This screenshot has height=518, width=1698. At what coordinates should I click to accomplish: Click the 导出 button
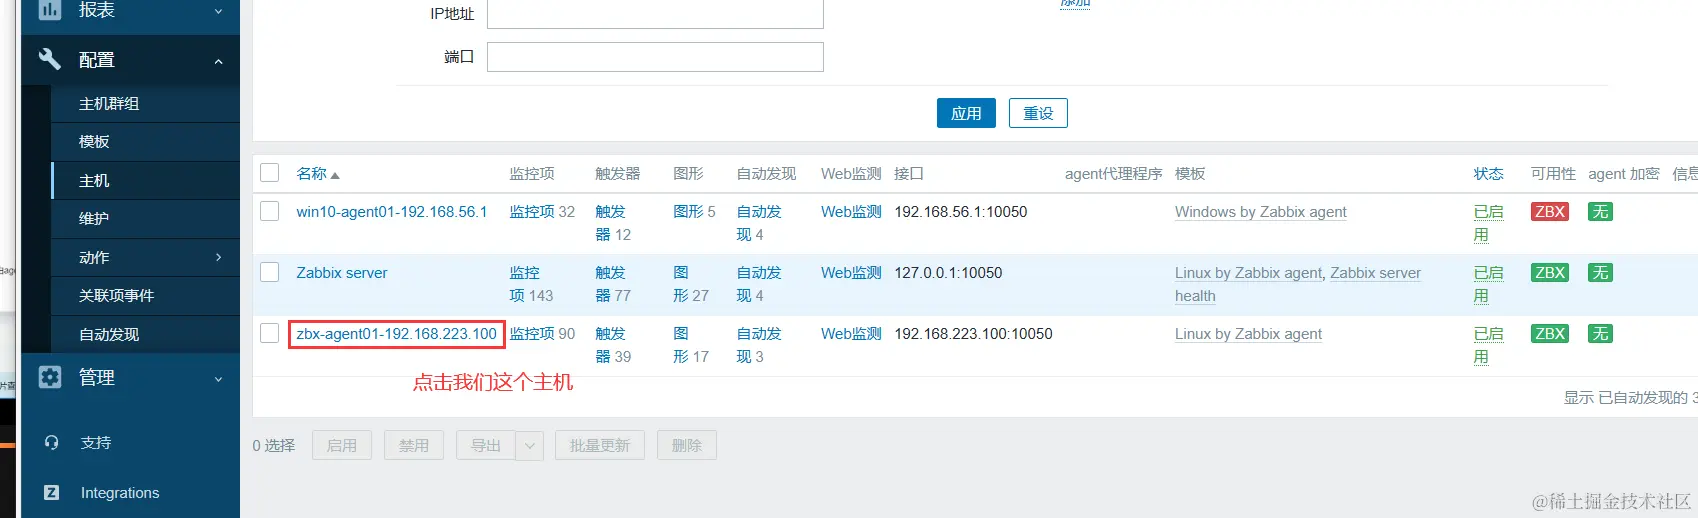tap(486, 445)
